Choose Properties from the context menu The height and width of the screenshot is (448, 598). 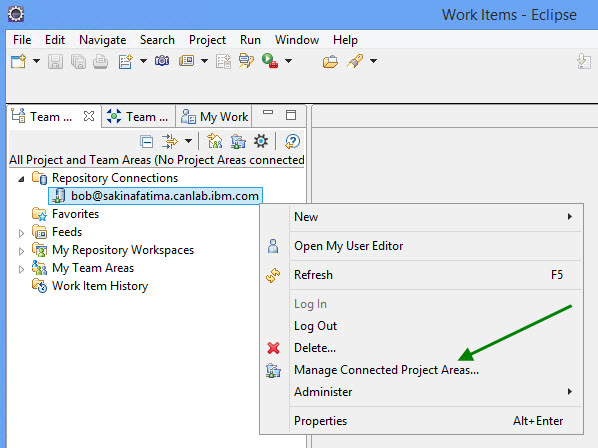click(x=422, y=421)
